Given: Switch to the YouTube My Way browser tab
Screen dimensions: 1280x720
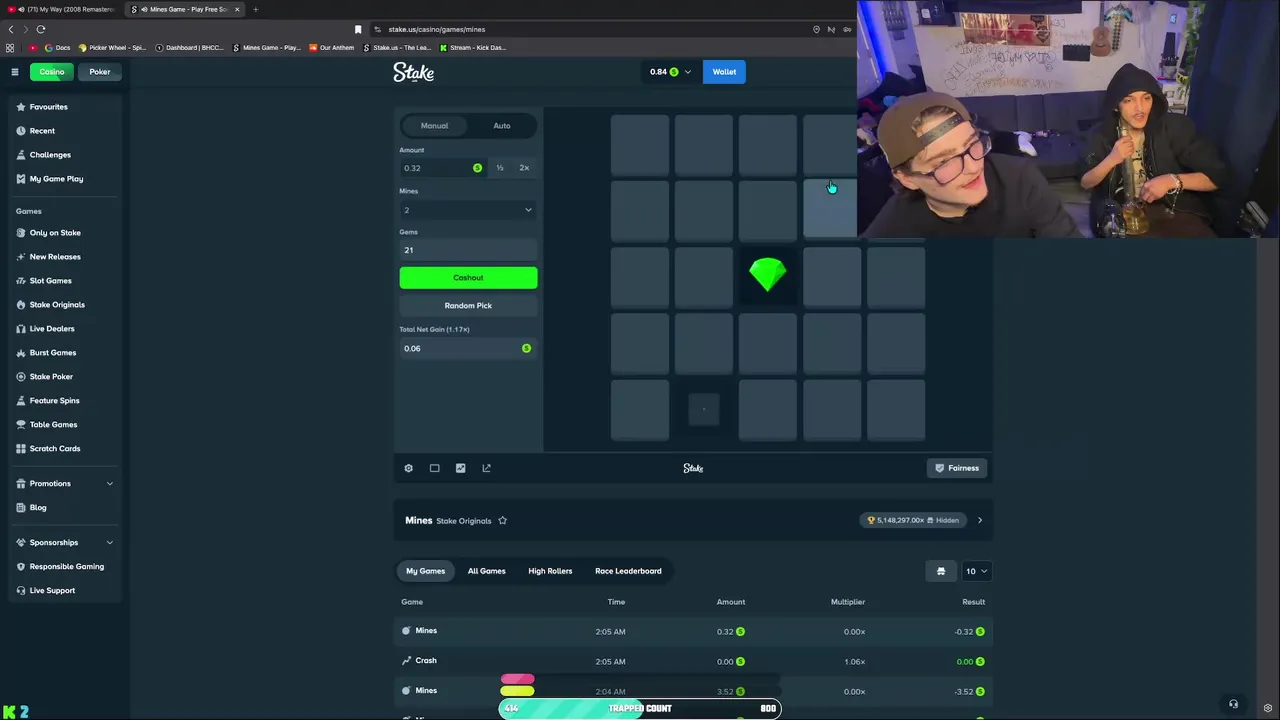Looking at the screenshot, I should pos(62,9).
